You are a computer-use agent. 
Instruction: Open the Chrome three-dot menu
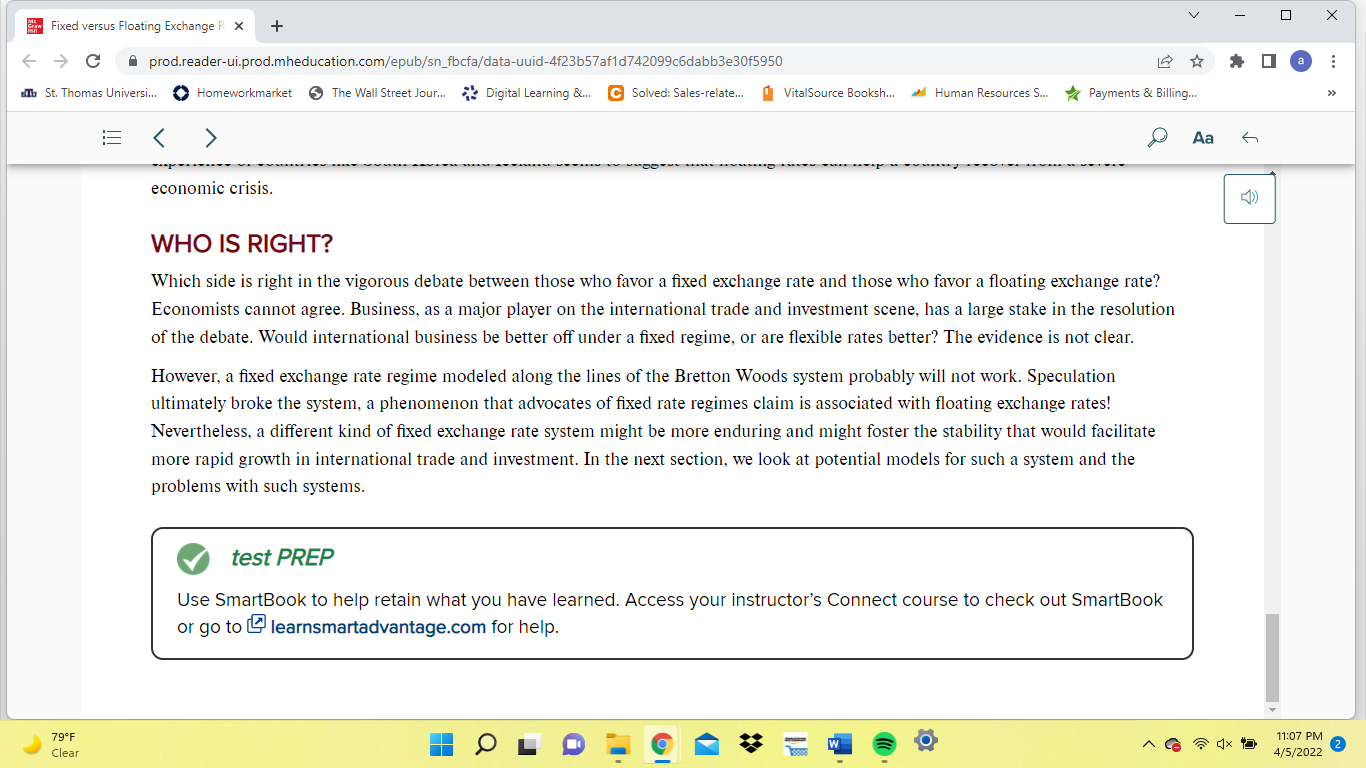pyautogui.click(x=1334, y=61)
